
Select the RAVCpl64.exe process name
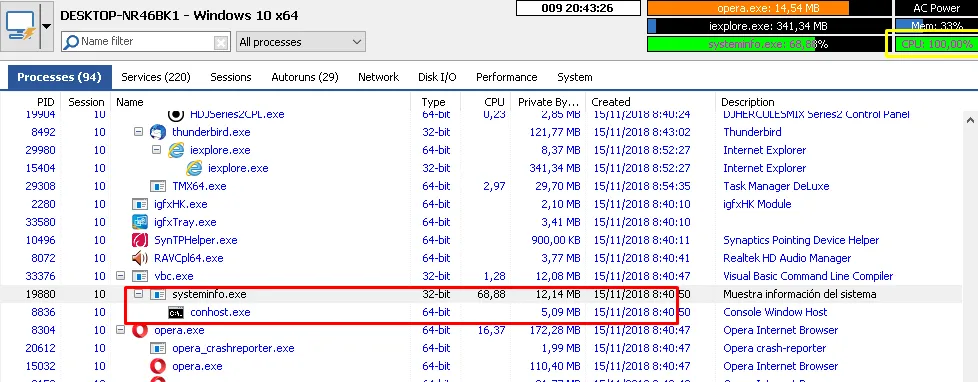[x=188, y=258]
